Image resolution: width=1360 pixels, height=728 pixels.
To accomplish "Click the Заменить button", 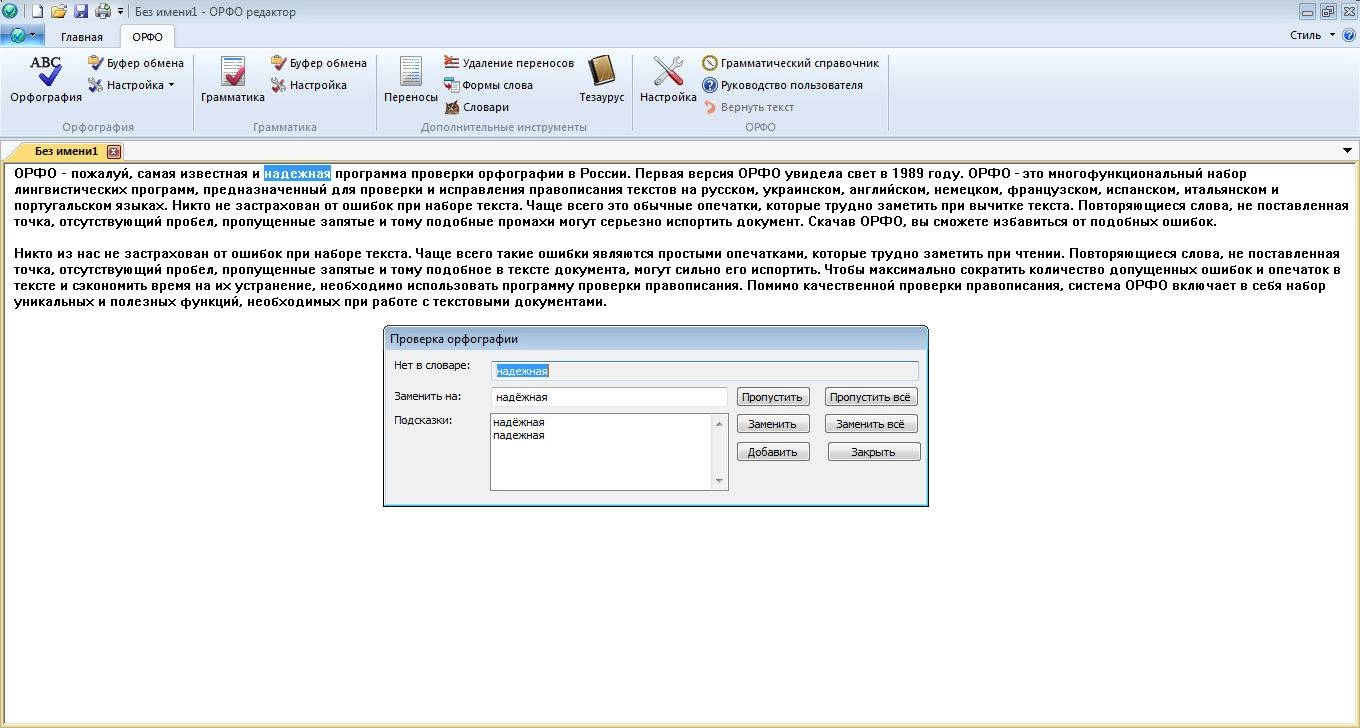I will (x=772, y=424).
